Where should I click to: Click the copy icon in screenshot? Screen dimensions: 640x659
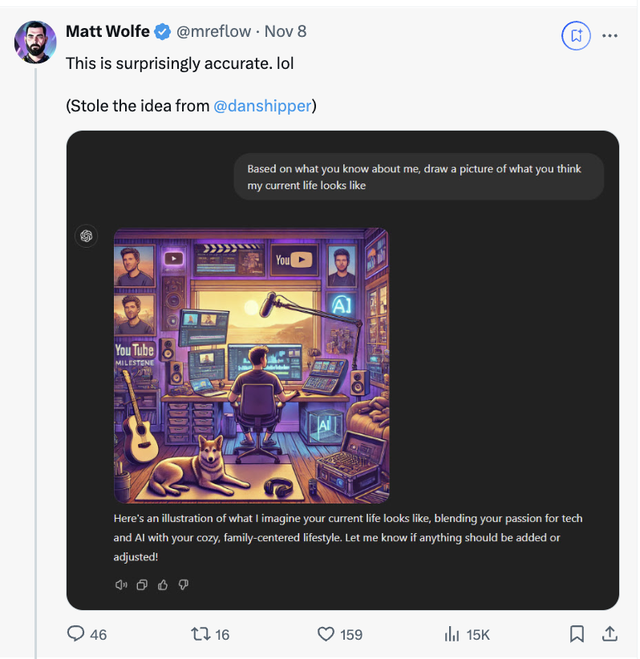click(x=142, y=585)
